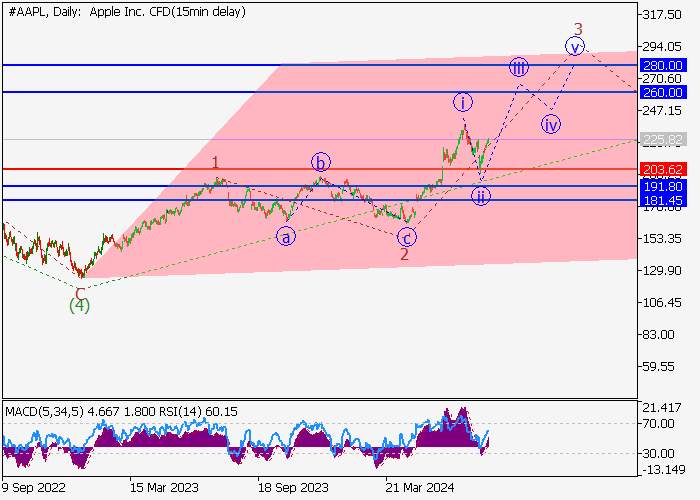Click the blue horizontal line at 280.00
Screen dimensions: 700x500
click(x=320, y=65)
